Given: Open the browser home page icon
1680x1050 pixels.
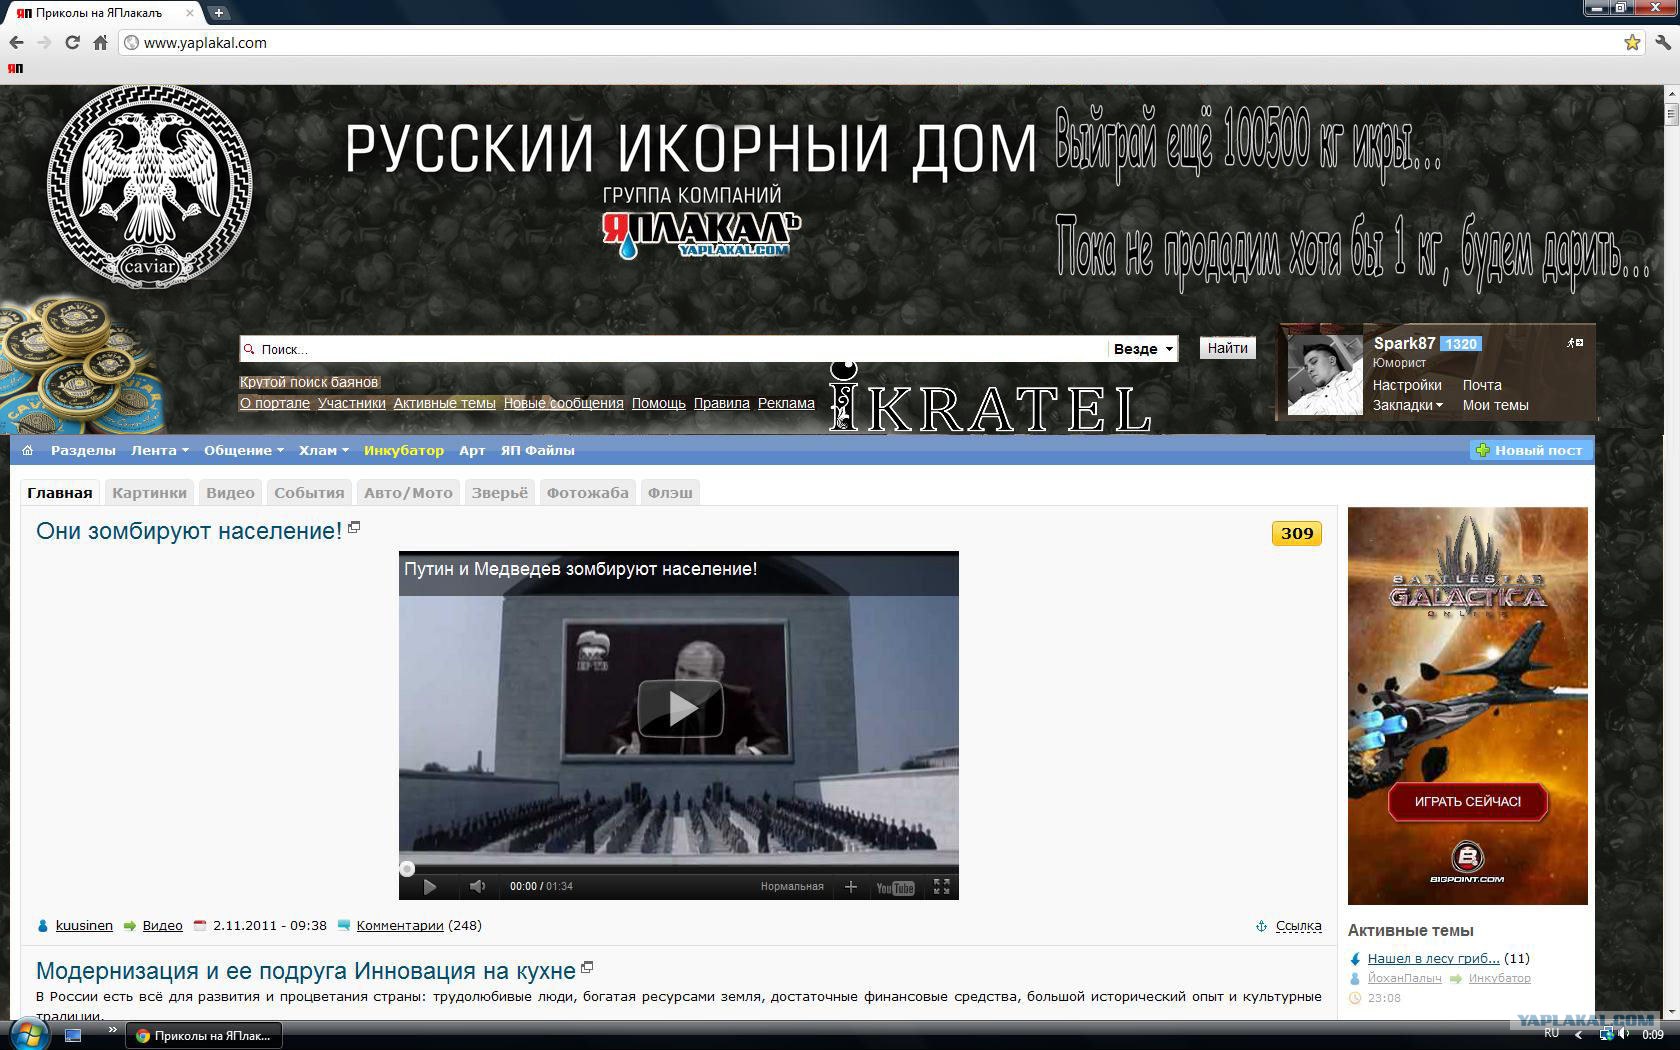Looking at the screenshot, I should click(x=100, y=43).
